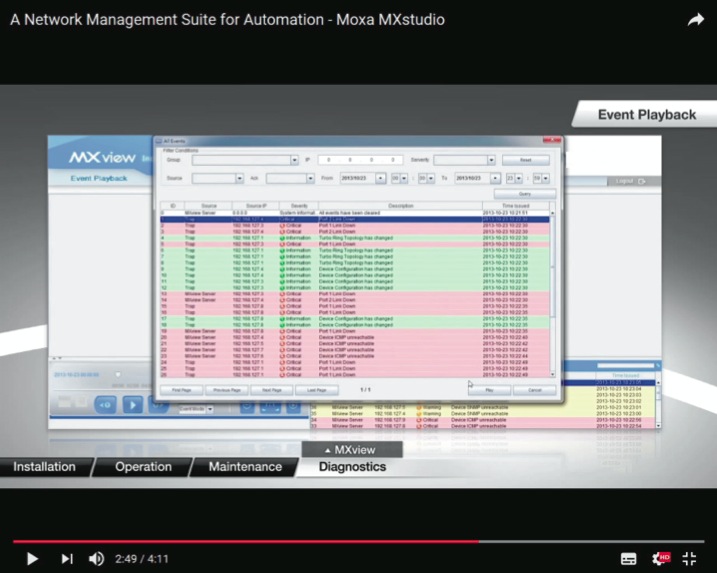The height and width of the screenshot is (573, 717).
Task: Toggle subtitles captions icon
Action: 628,558
